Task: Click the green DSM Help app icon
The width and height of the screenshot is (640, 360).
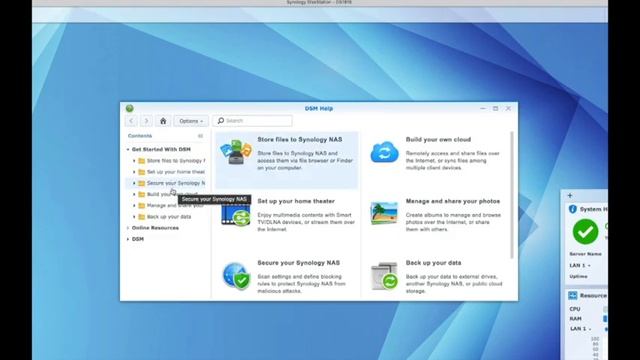Action: [129, 108]
